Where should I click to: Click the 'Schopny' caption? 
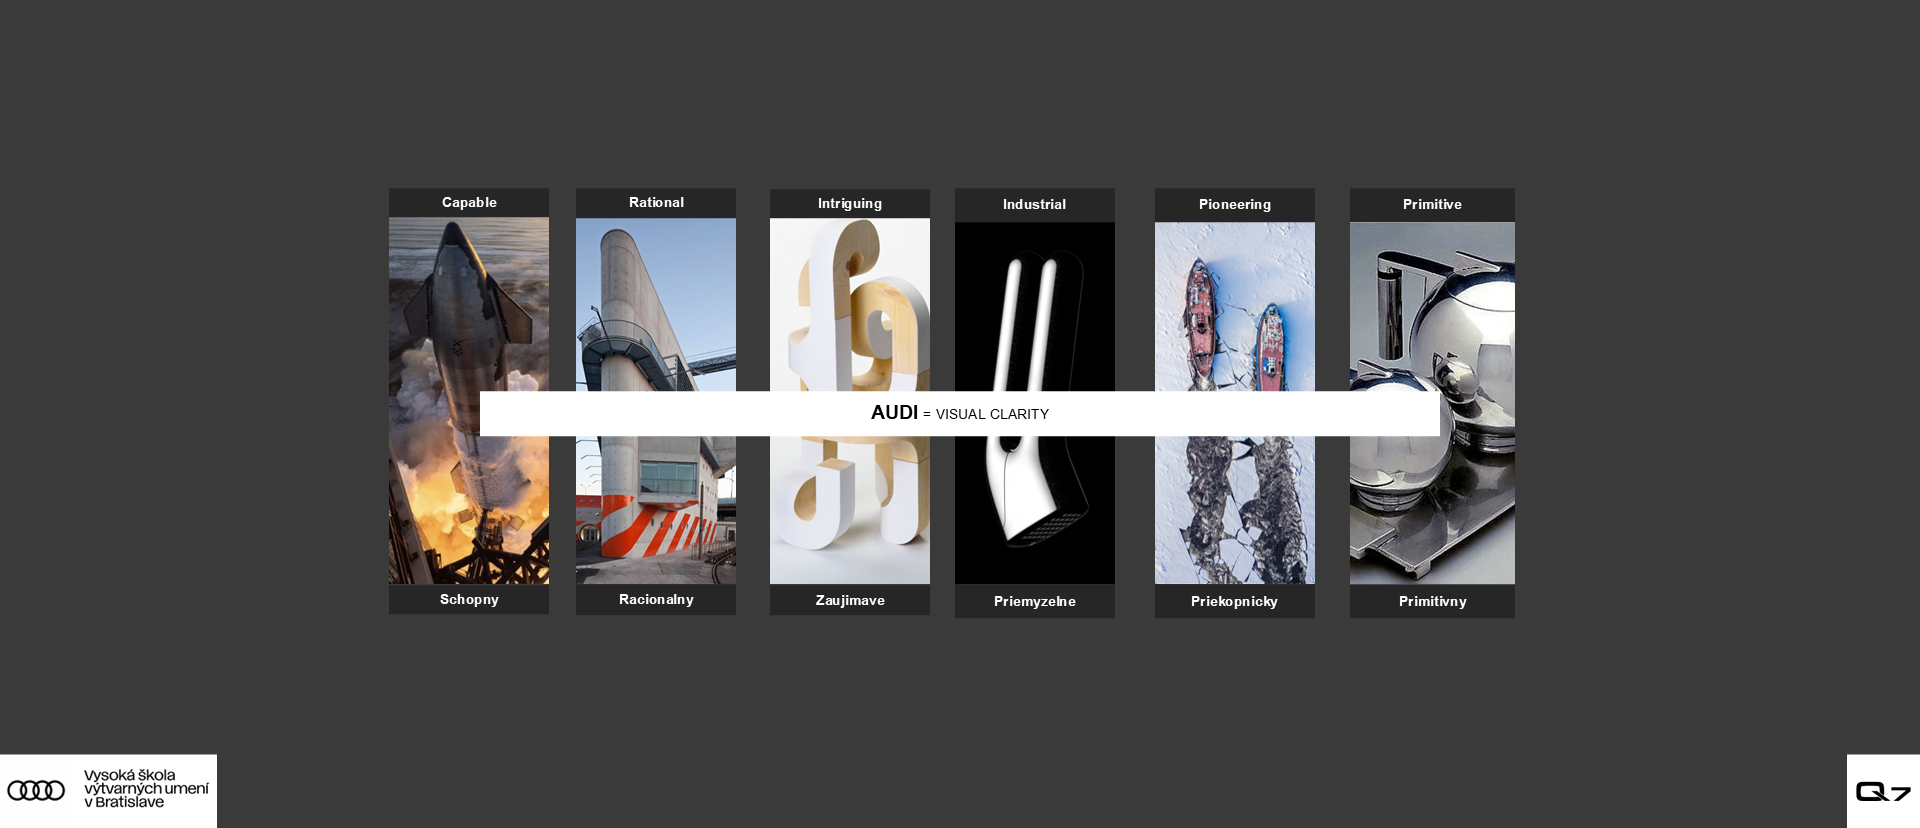469,599
